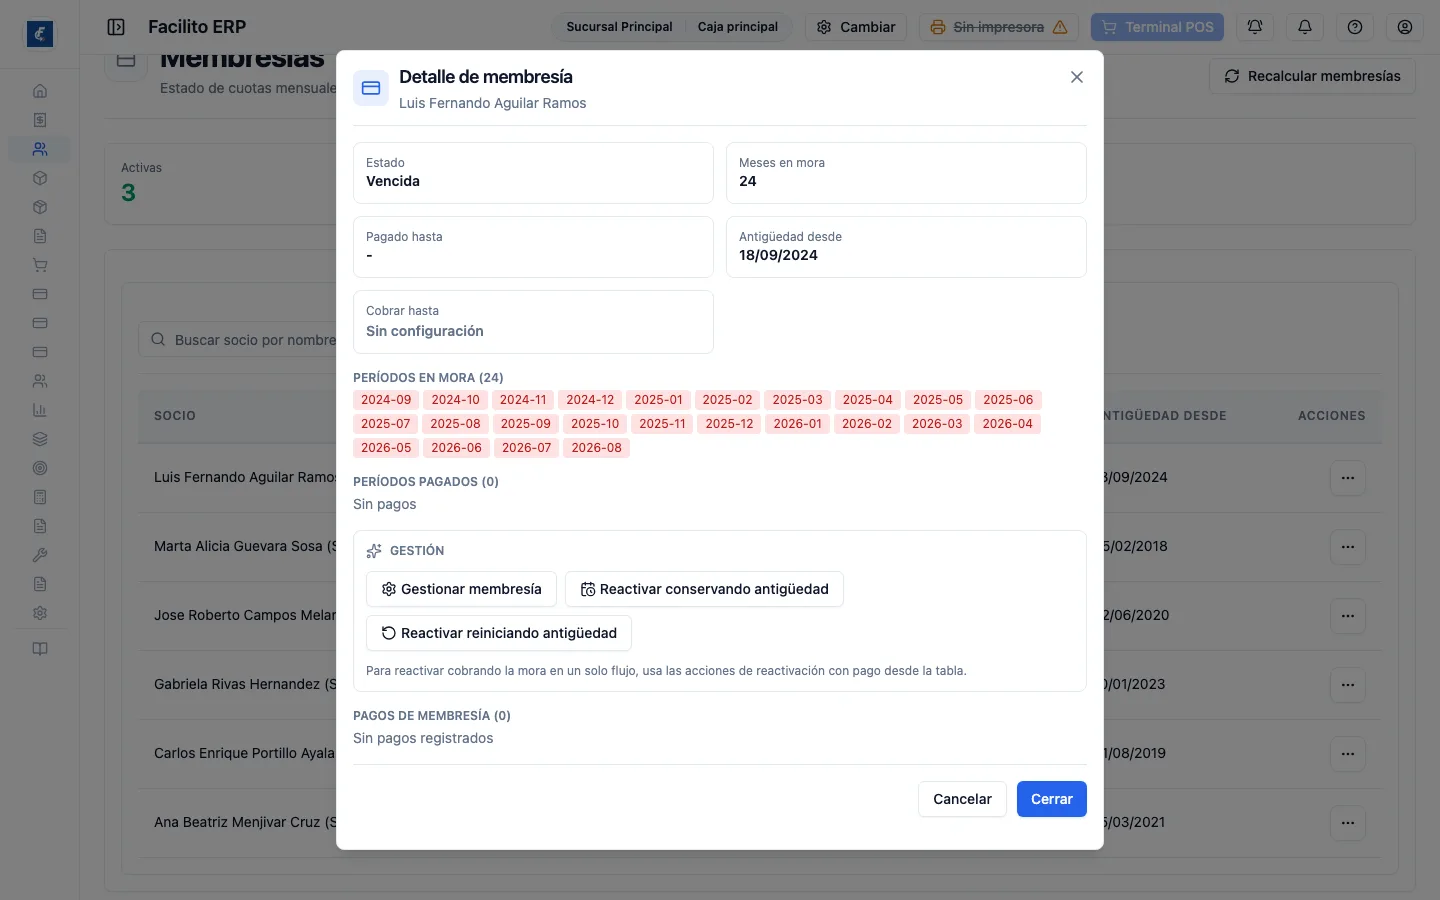The image size is (1440, 900).
Task: Close the Detalle de membresía dialog
Action: [x=1077, y=77]
